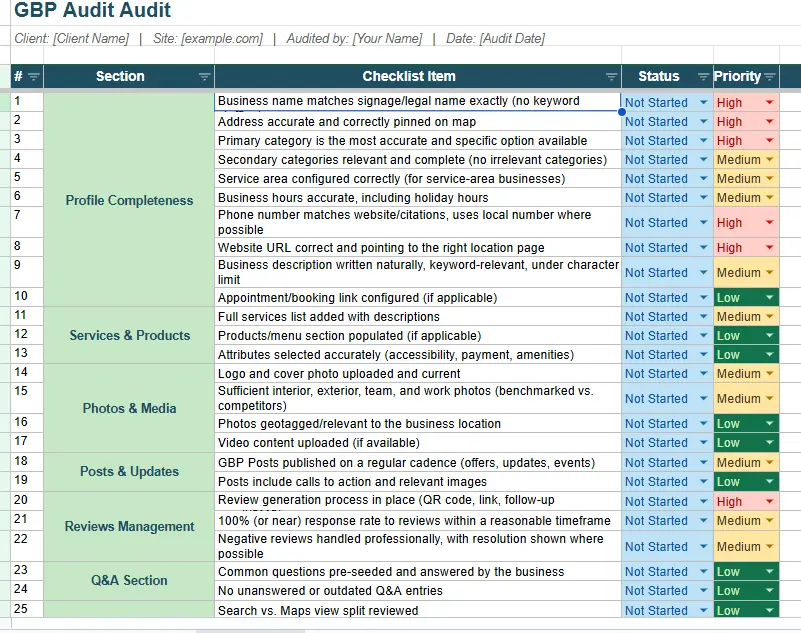
Task: Select 'Search vs. Maps view split' cell
Action: pos(417,610)
